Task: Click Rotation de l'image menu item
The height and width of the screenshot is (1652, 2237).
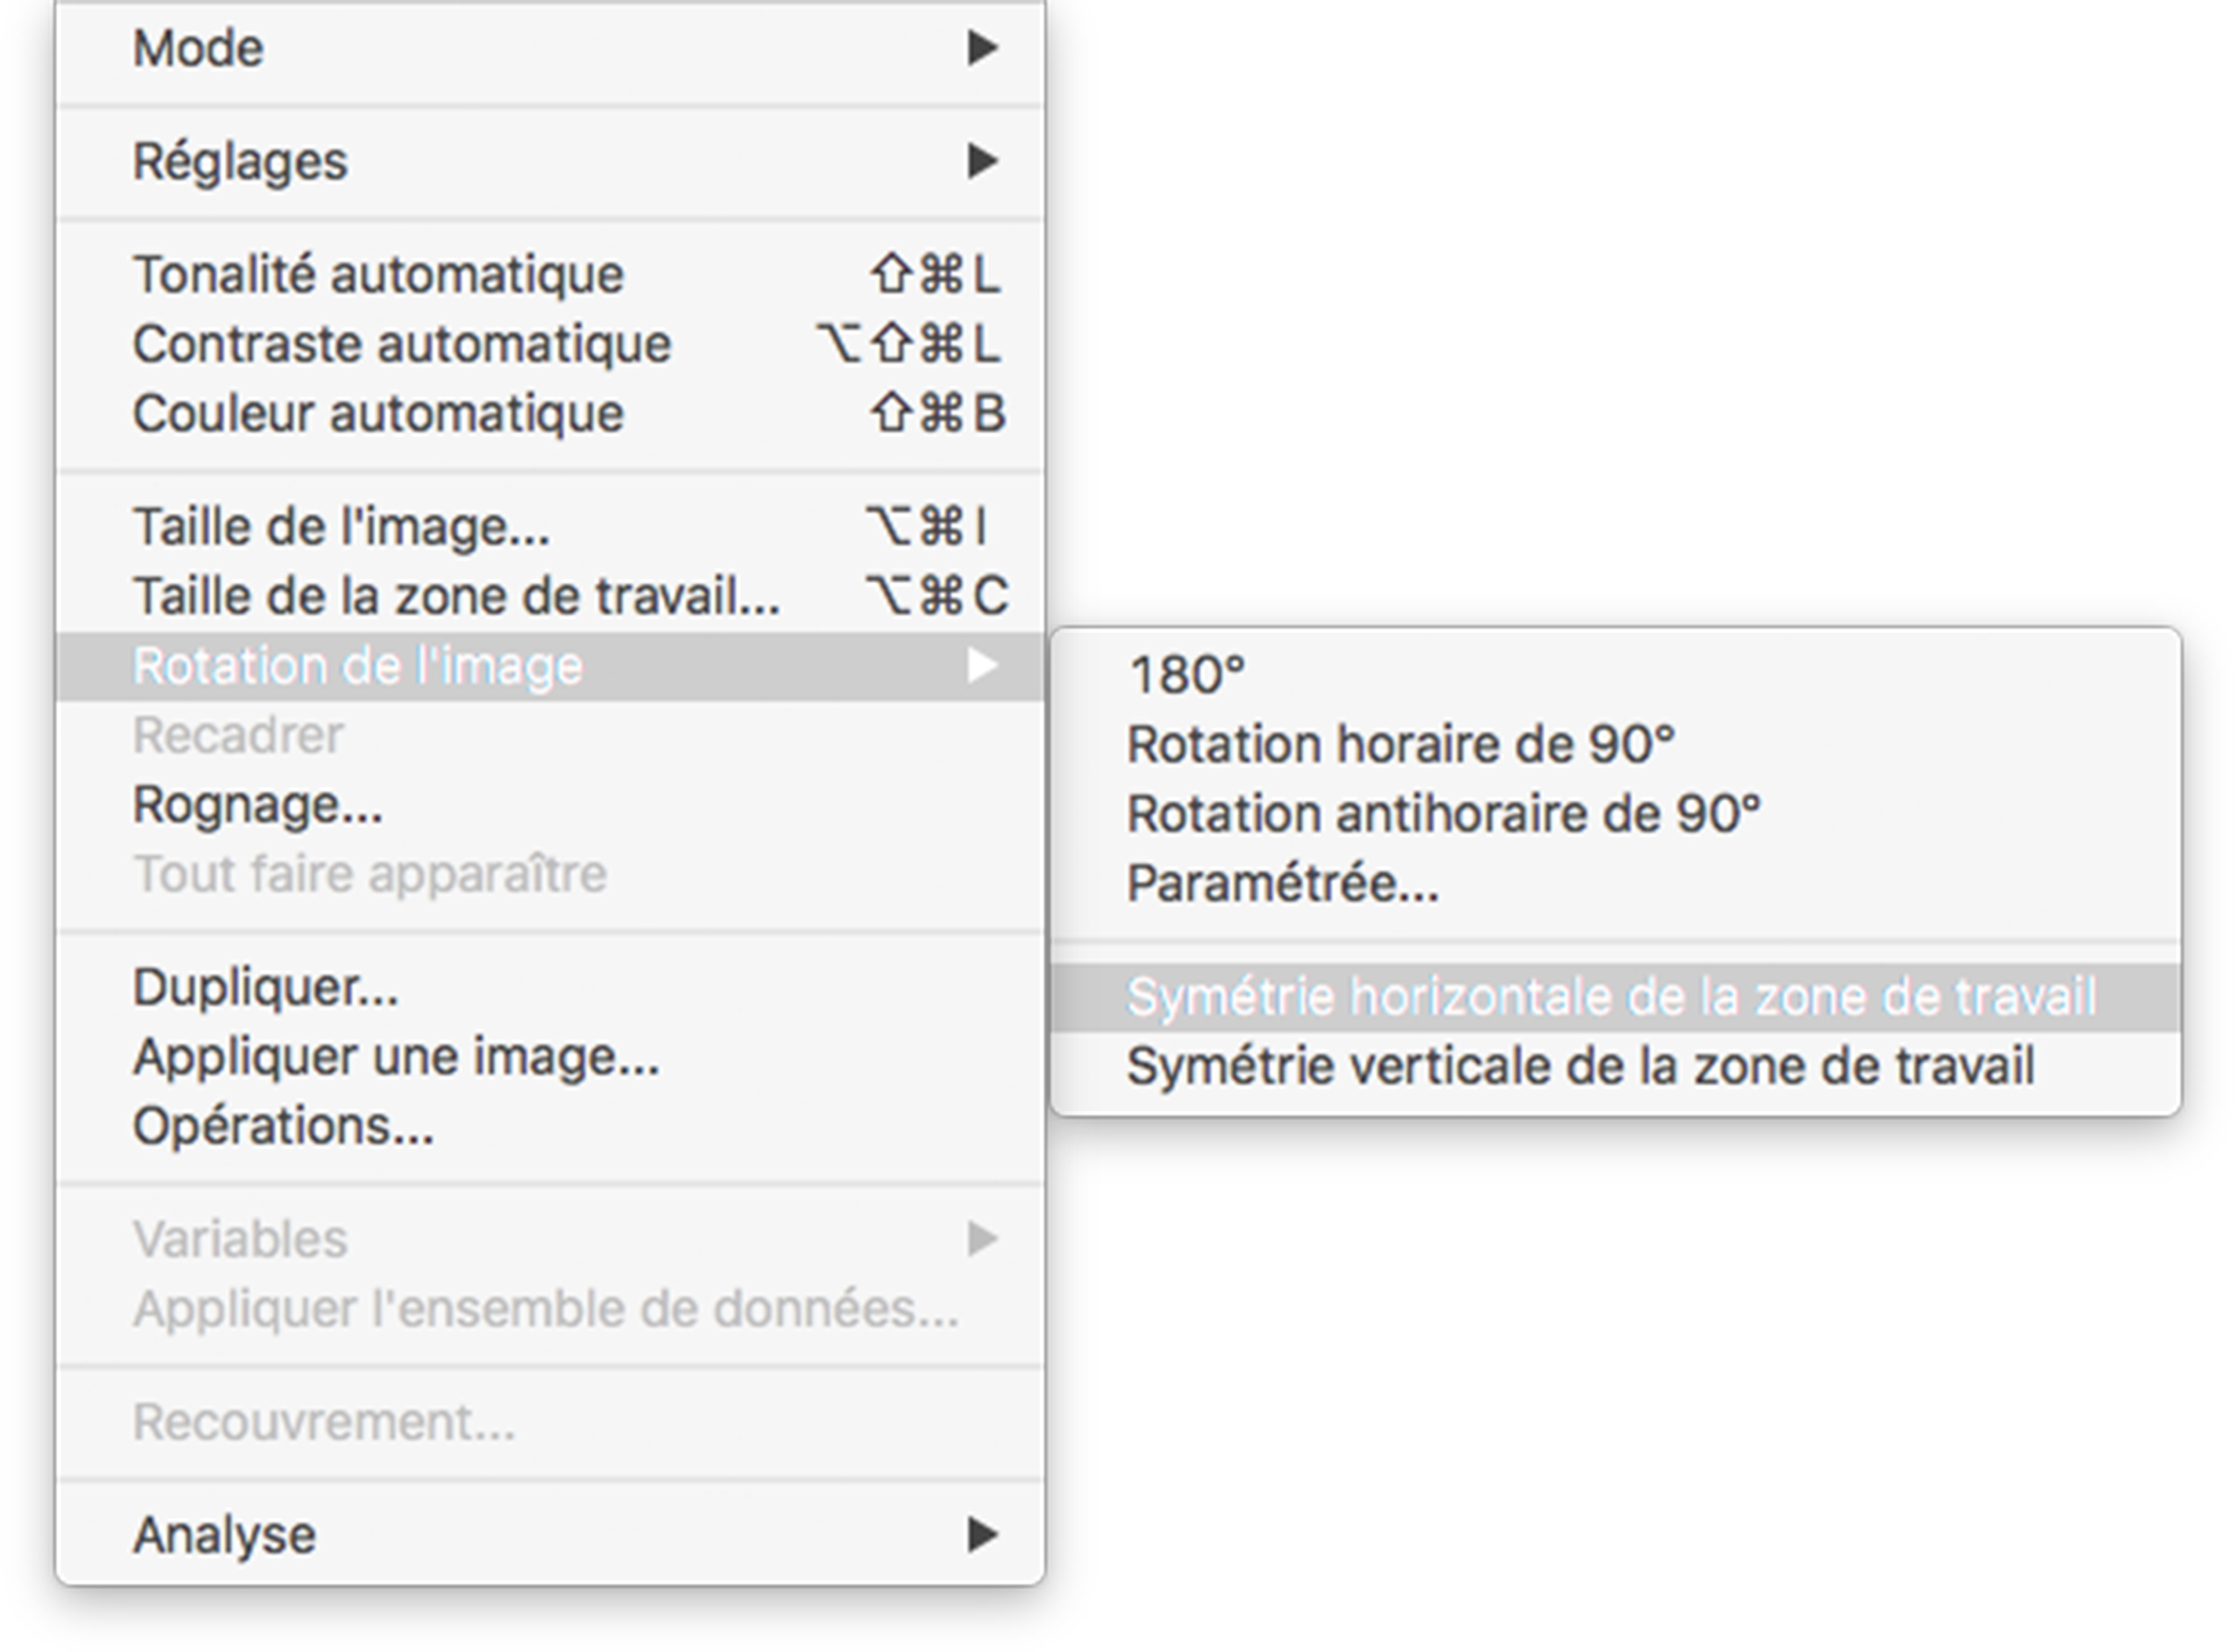Action: 357,666
